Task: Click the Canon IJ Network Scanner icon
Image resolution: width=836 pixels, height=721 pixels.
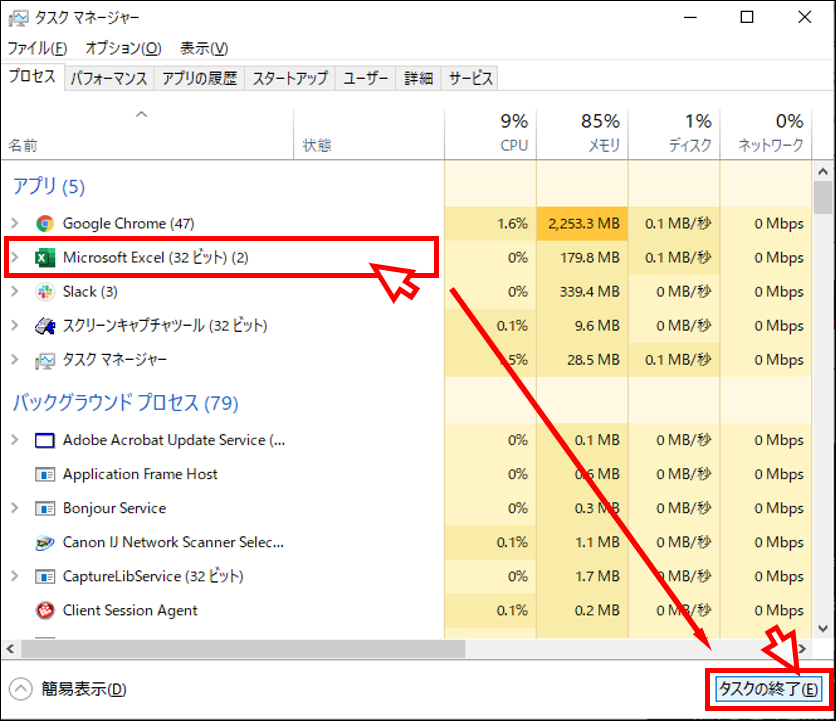Action: pos(45,543)
